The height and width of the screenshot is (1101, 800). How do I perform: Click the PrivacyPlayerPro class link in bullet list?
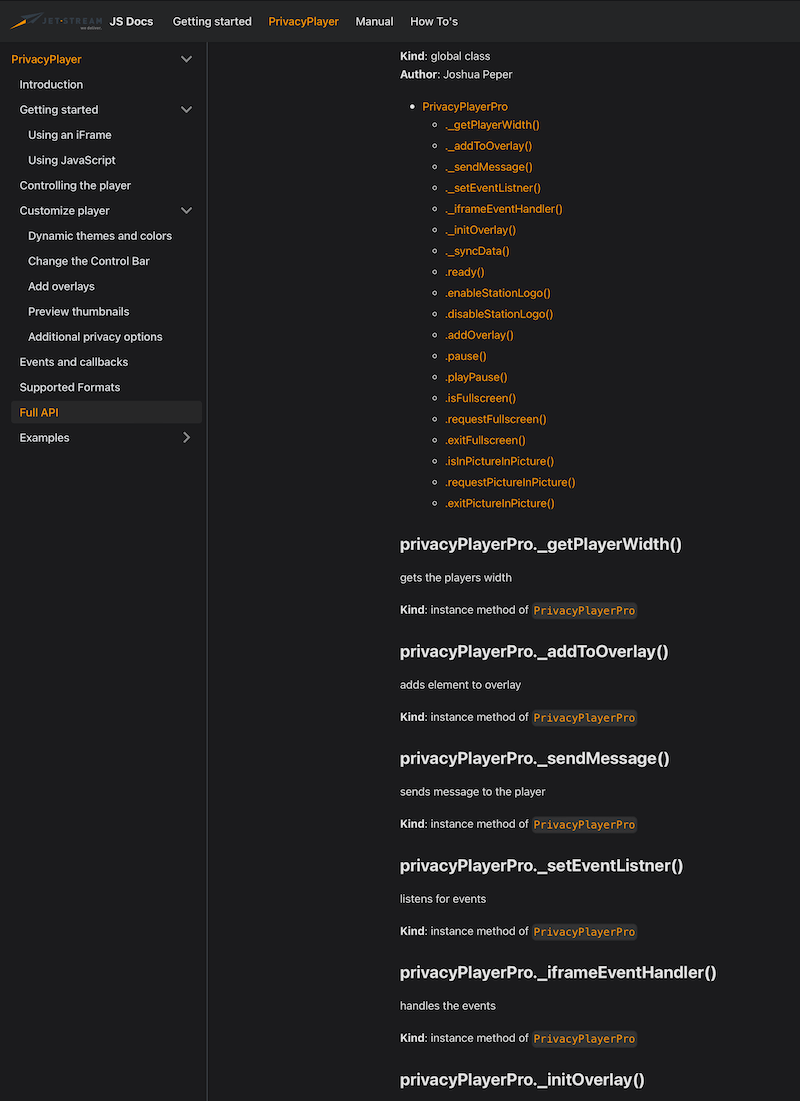pos(465,105)
